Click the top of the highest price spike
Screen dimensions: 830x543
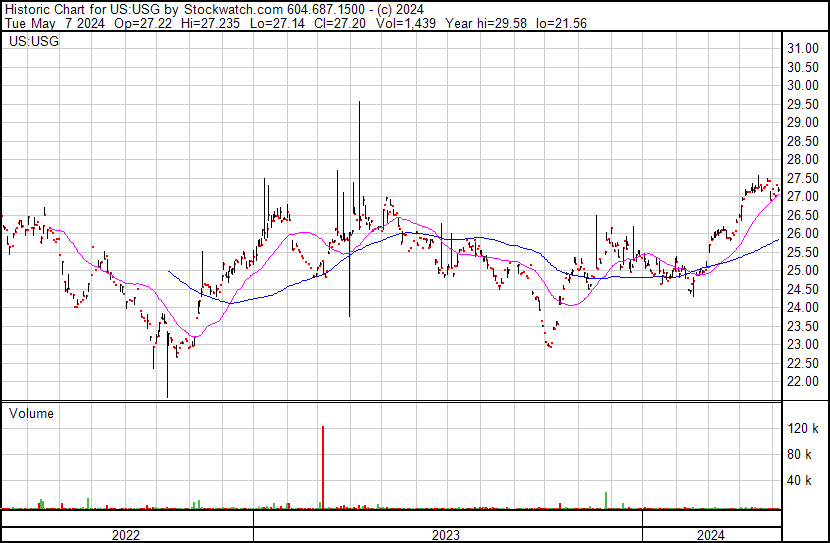point(359,102)
